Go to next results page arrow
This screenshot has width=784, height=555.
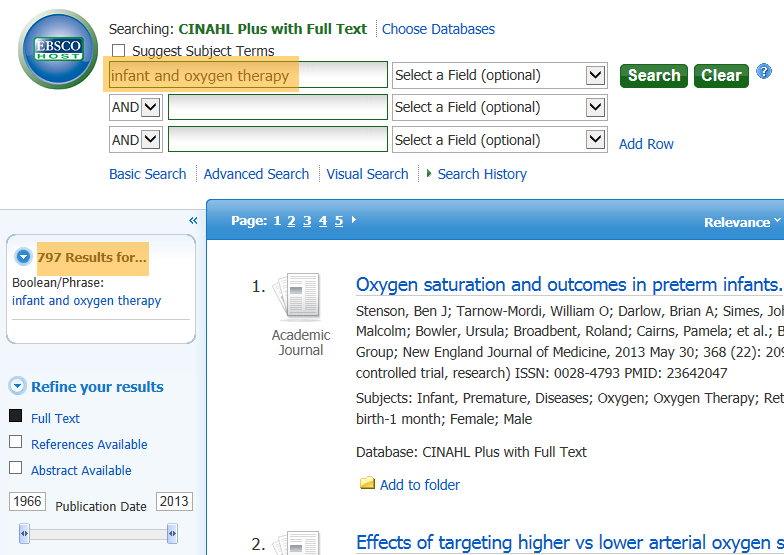[354, 221]
